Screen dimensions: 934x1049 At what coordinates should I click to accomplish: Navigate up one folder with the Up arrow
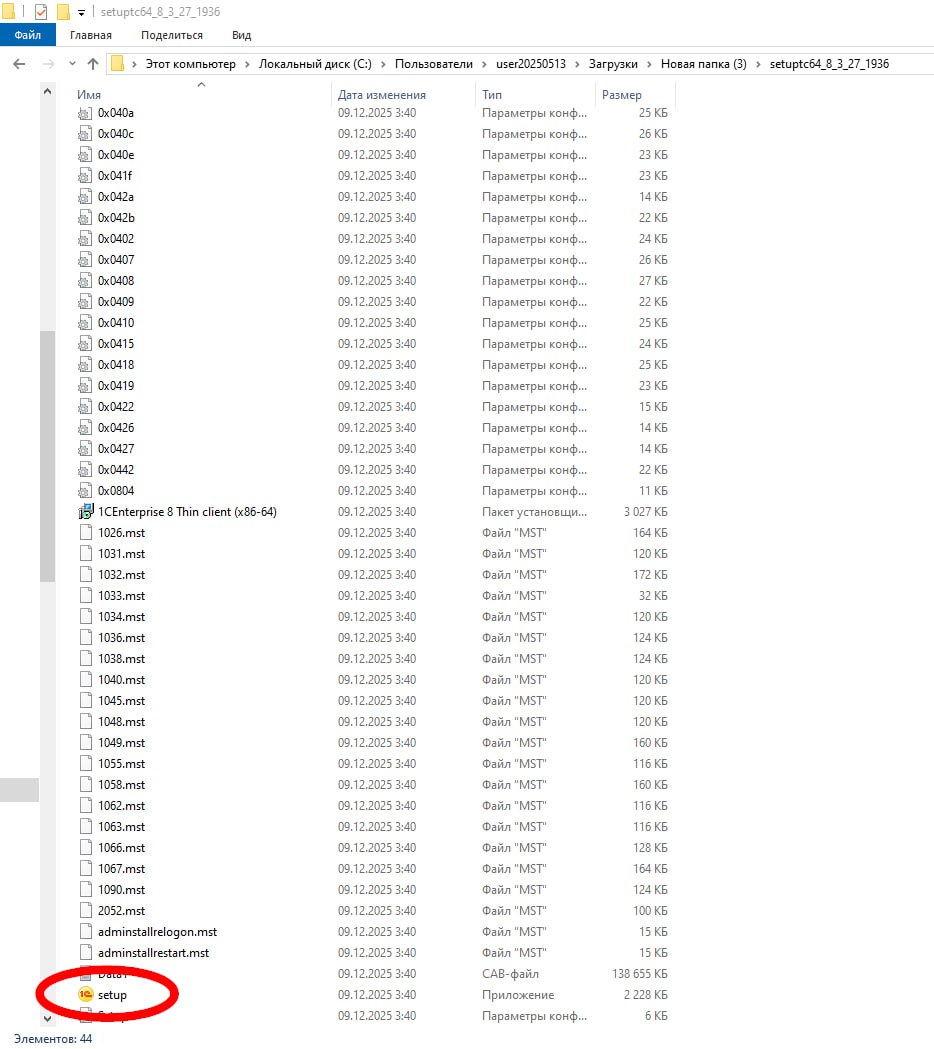pyautogui.click(x=93, y=64)
